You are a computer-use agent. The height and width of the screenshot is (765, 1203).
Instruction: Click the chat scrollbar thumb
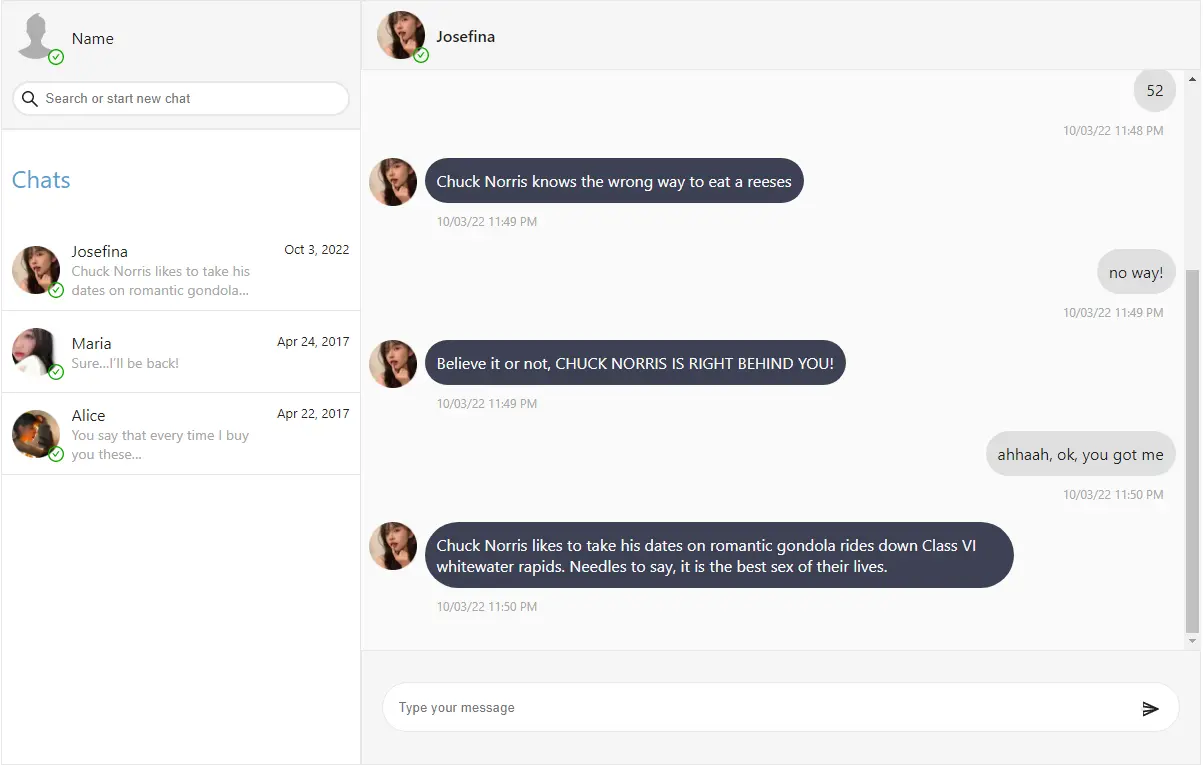[1192, 450]
